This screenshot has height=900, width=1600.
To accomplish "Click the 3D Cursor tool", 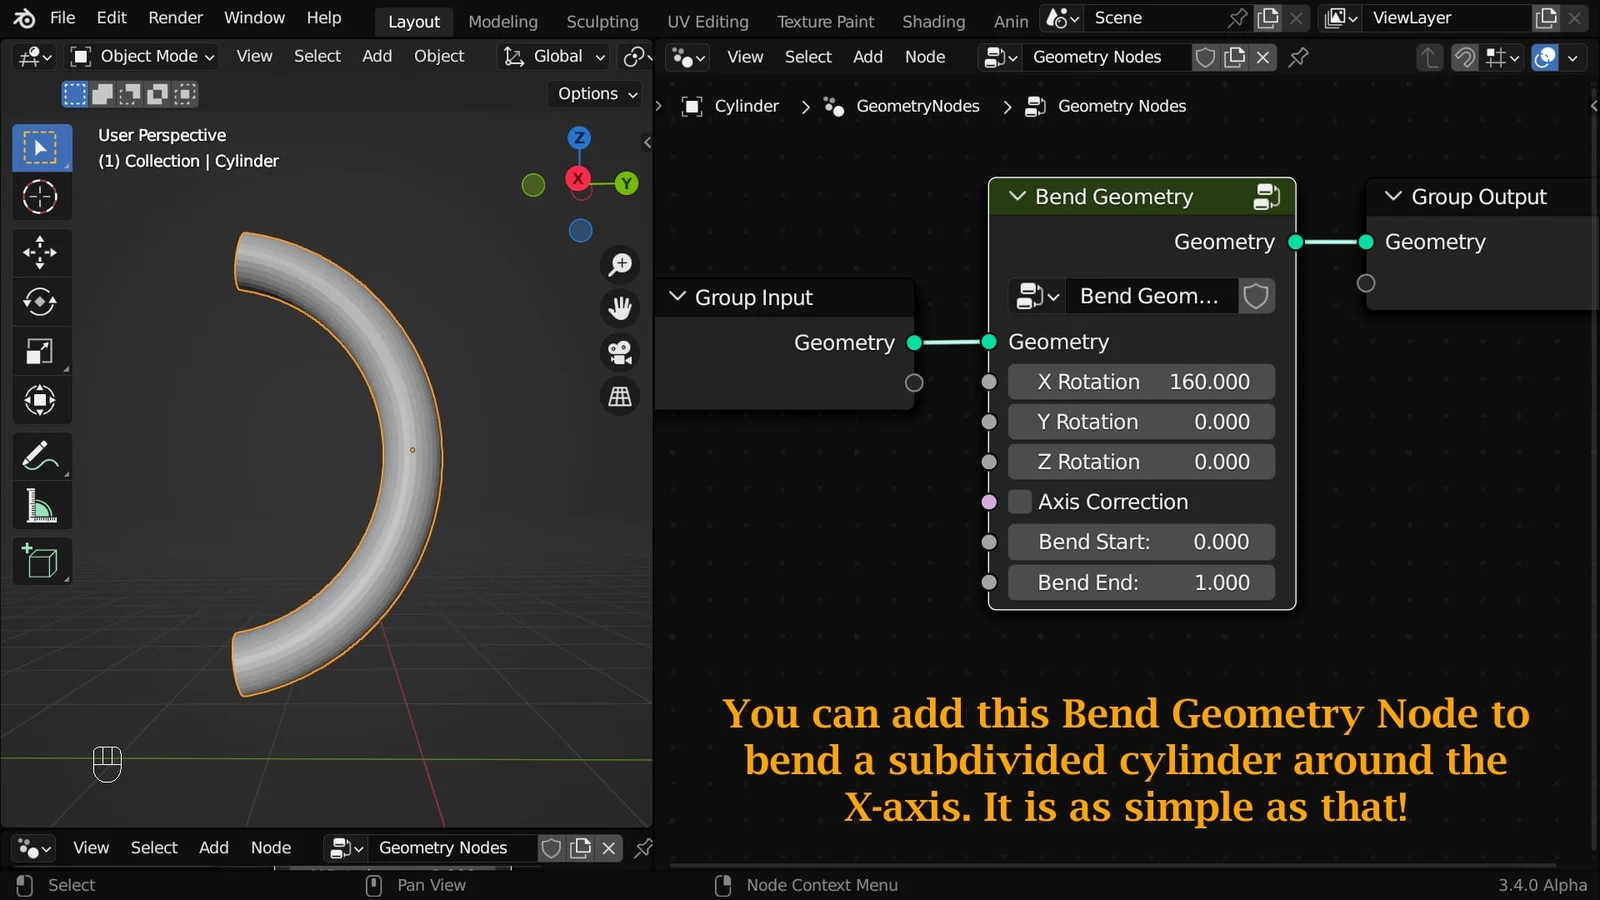I will pyautogui.click(x=41, y=197).
